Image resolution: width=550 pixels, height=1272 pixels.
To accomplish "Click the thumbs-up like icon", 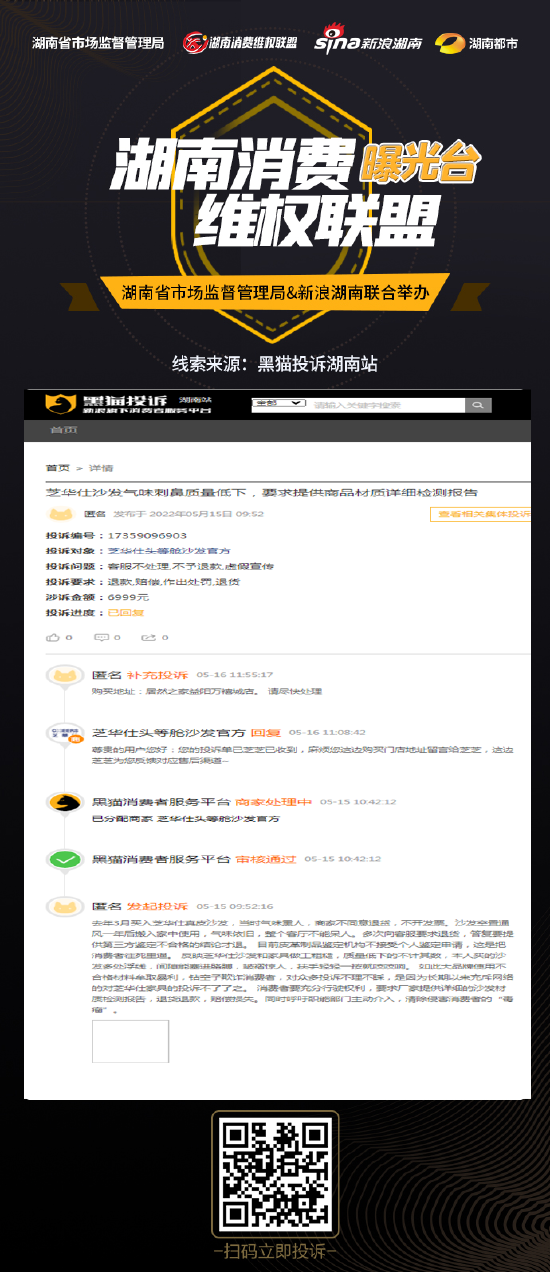I will click(53, 637).
